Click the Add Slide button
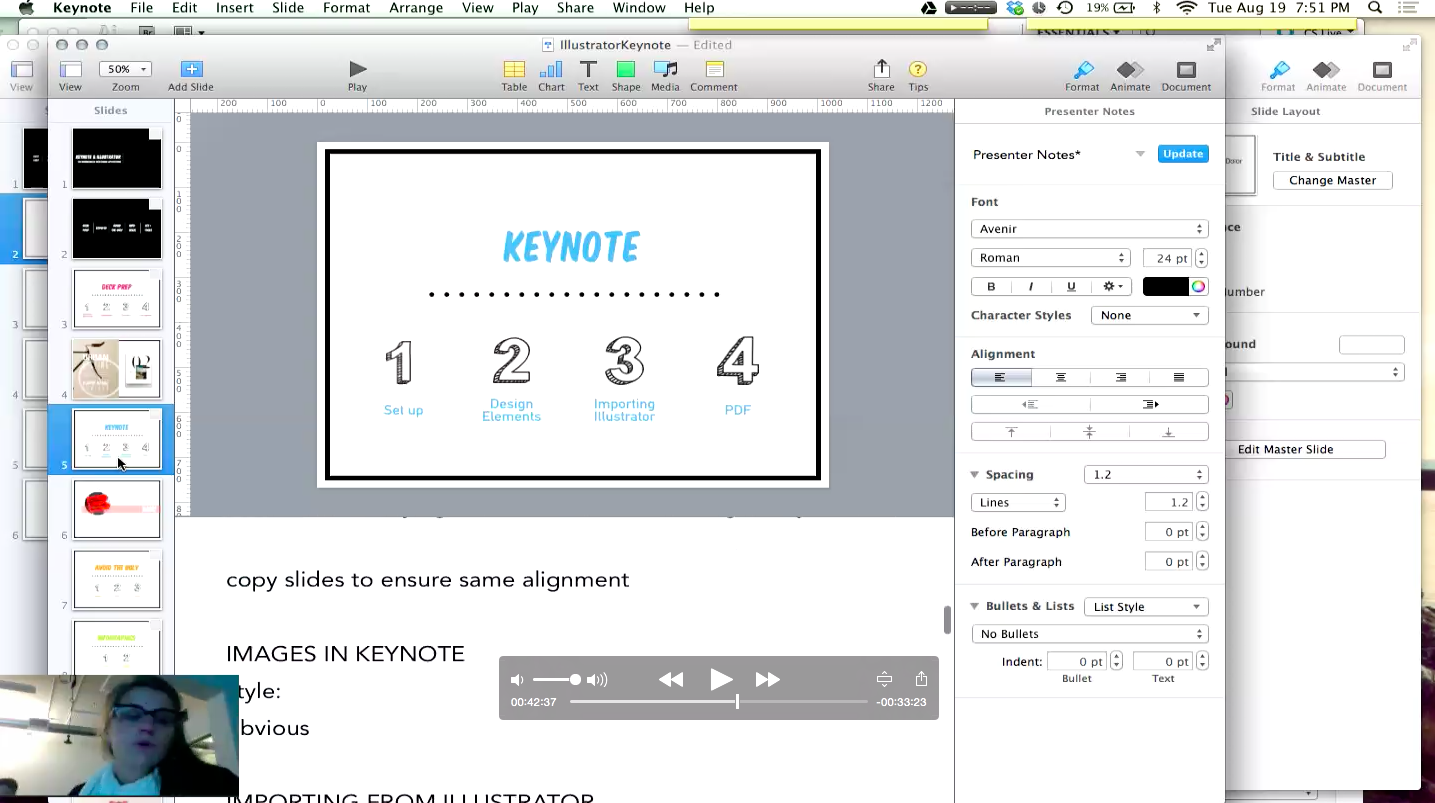1435x803 pixels. 191,75
